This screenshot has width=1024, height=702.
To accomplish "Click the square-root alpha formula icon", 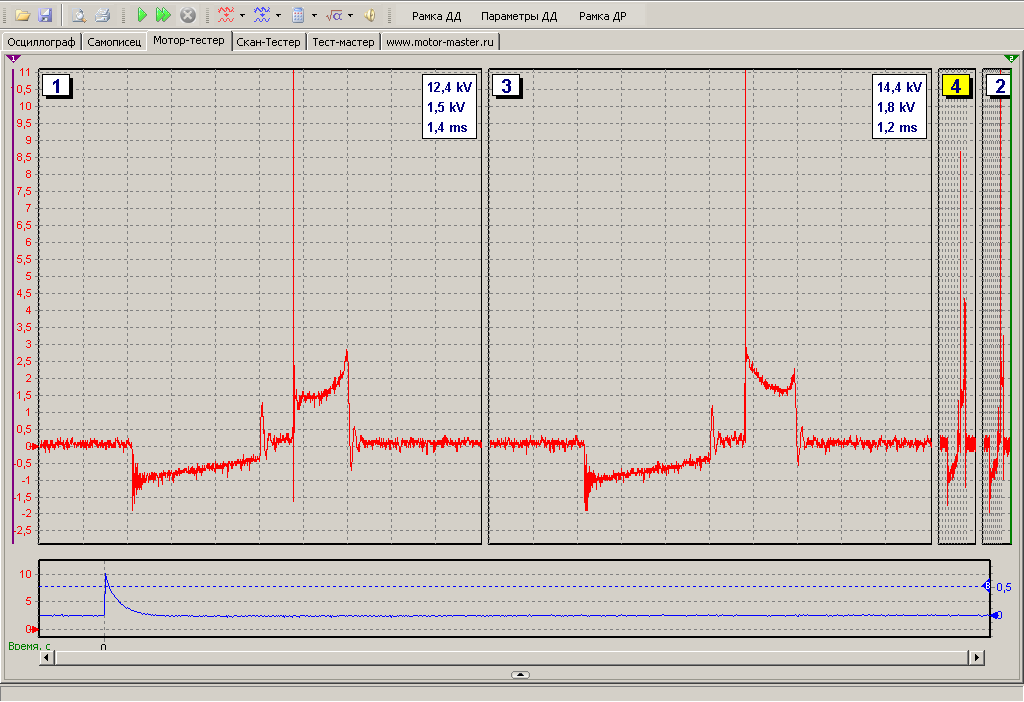I will [334, 15].
